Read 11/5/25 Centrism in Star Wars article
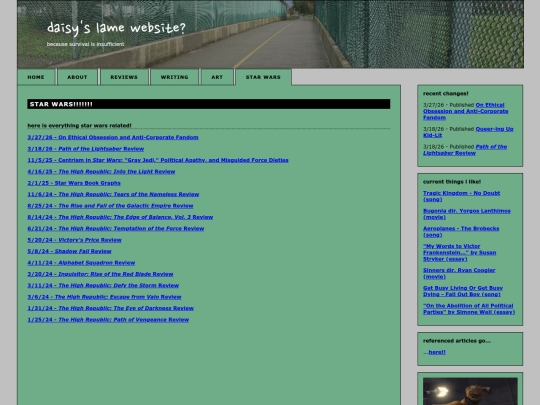This screenshot has width=540, height=405. pos(158,160)
